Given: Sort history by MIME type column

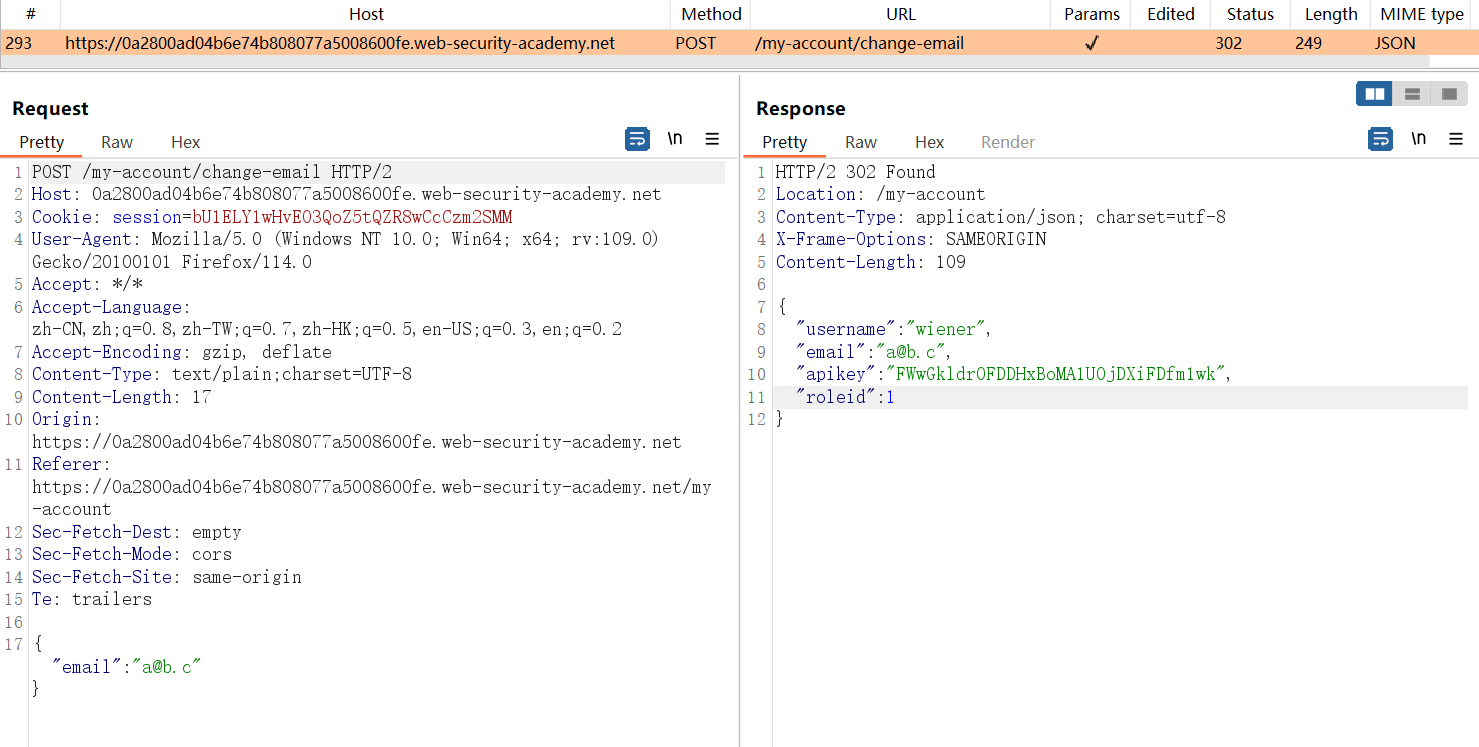Looking at the screenshot, I should coord(1421,14).
